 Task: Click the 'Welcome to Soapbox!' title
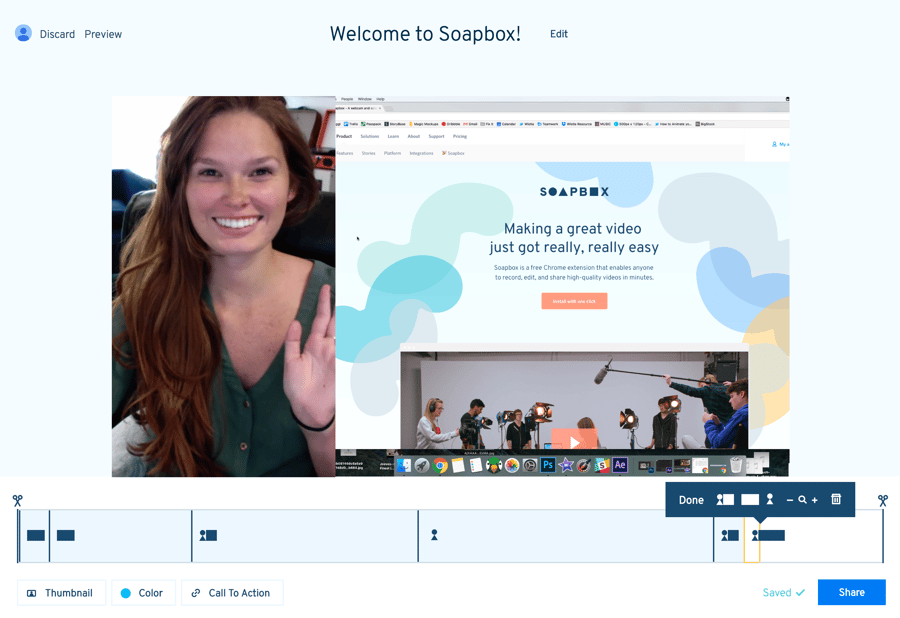(425, 34)
